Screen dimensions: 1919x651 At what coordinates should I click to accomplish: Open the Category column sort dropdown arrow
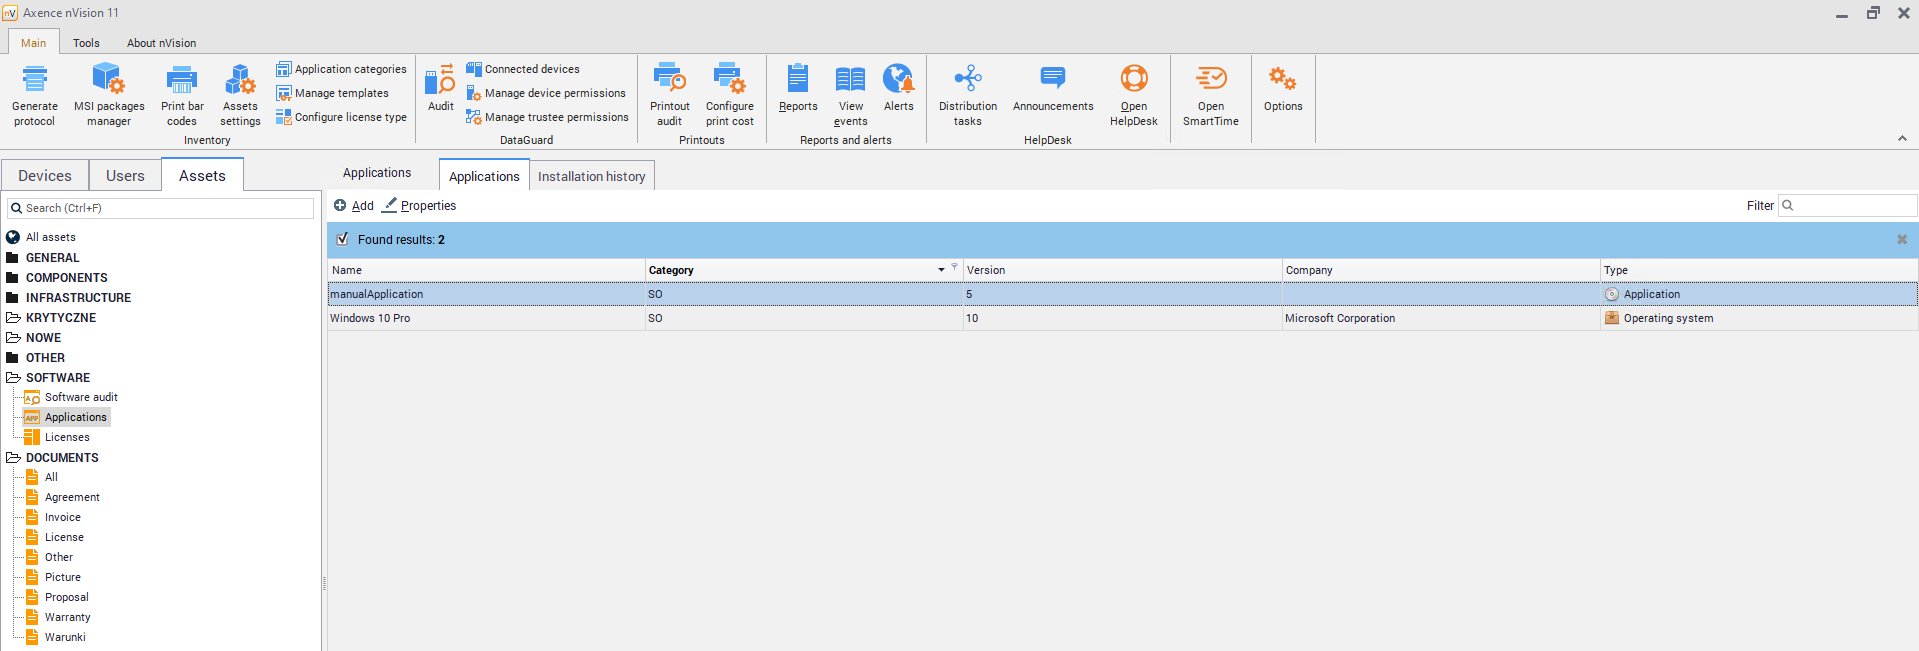pos(941,270)
